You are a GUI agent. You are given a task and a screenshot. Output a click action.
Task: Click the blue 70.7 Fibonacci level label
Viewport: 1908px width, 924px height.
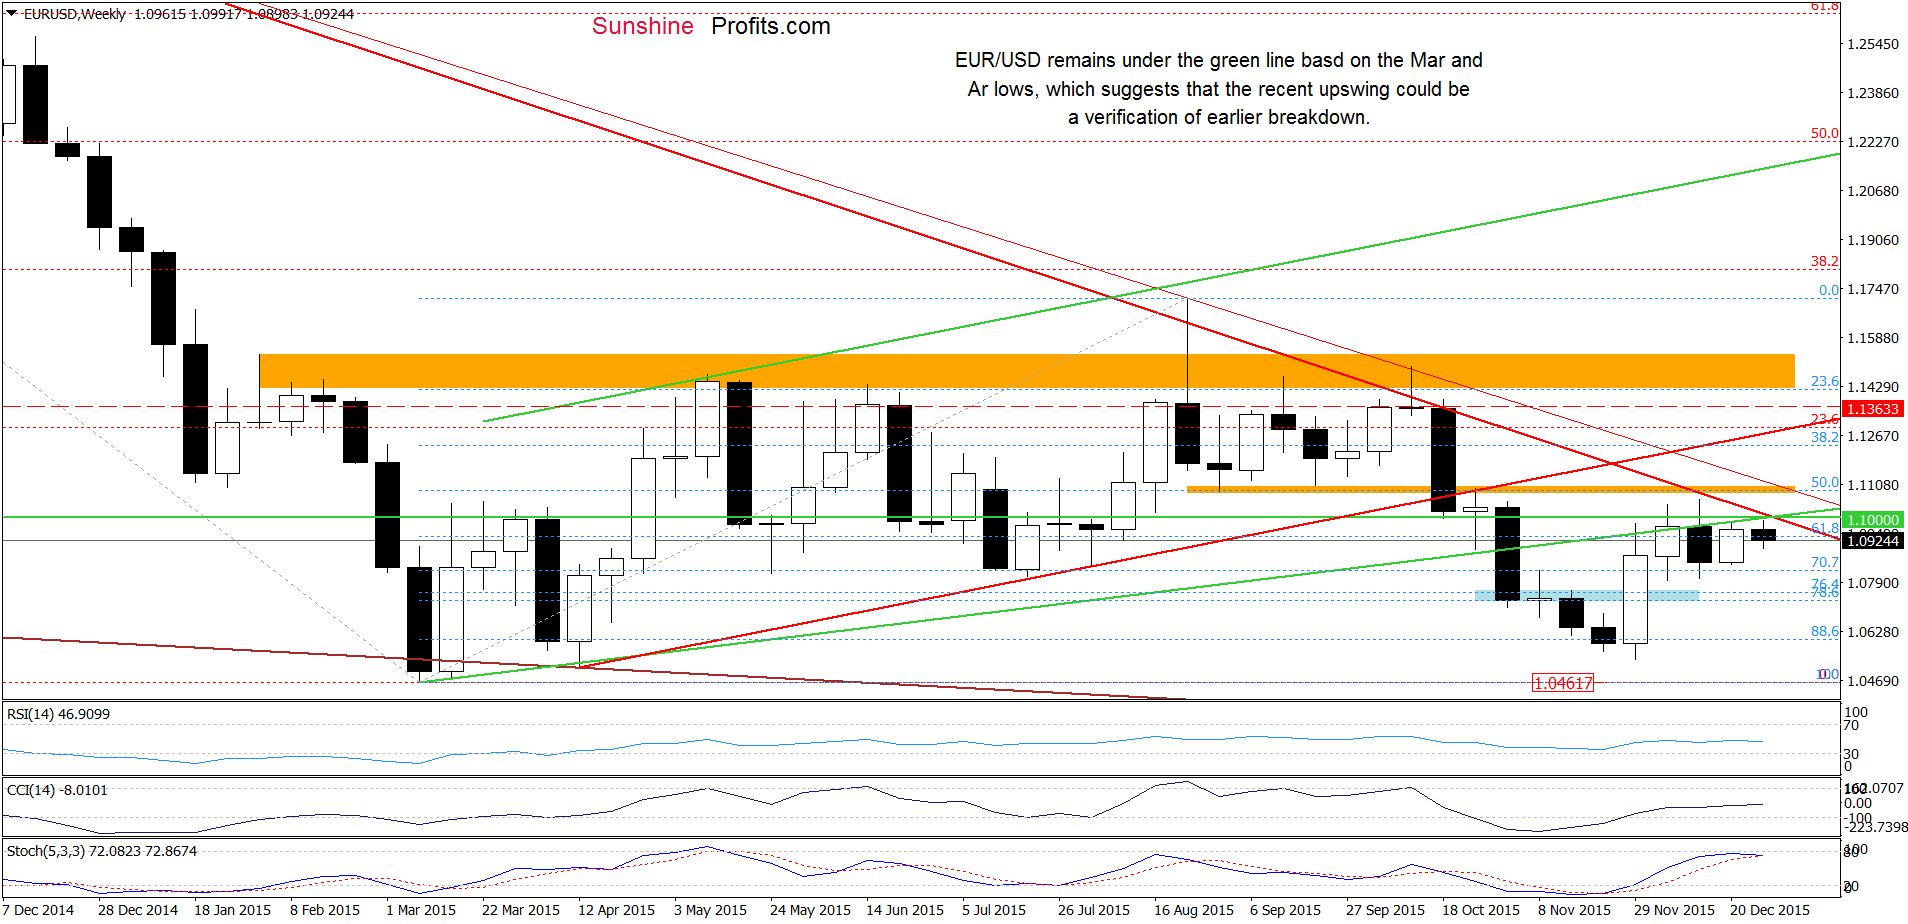click(1825, 562)
